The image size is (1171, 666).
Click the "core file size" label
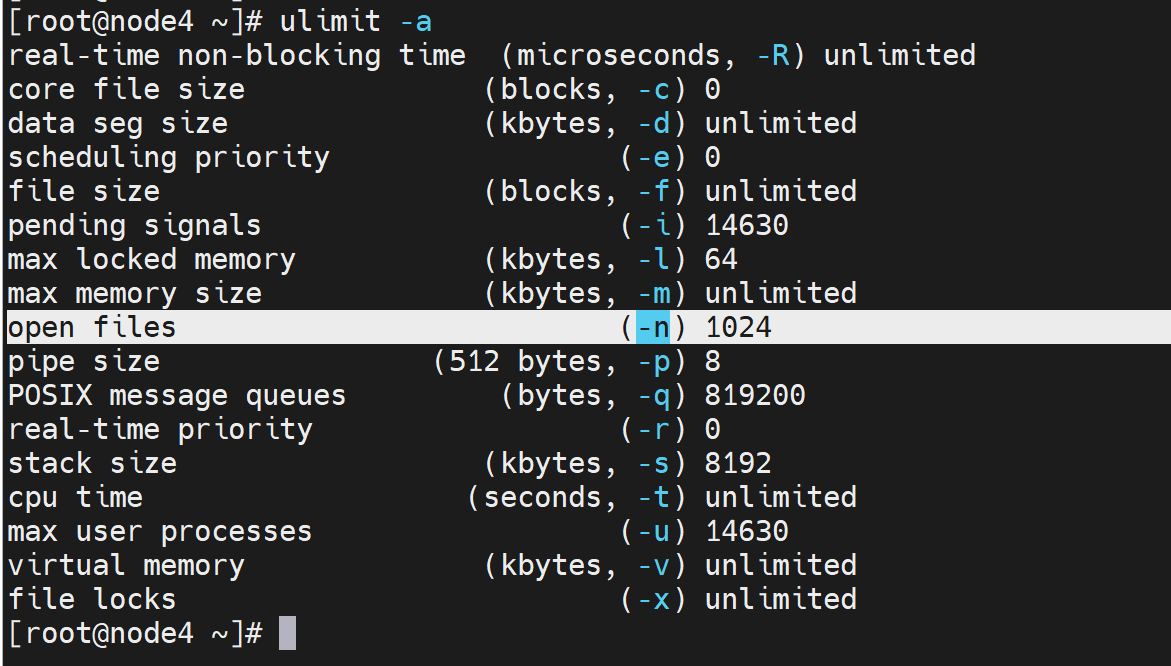(126, 89)
